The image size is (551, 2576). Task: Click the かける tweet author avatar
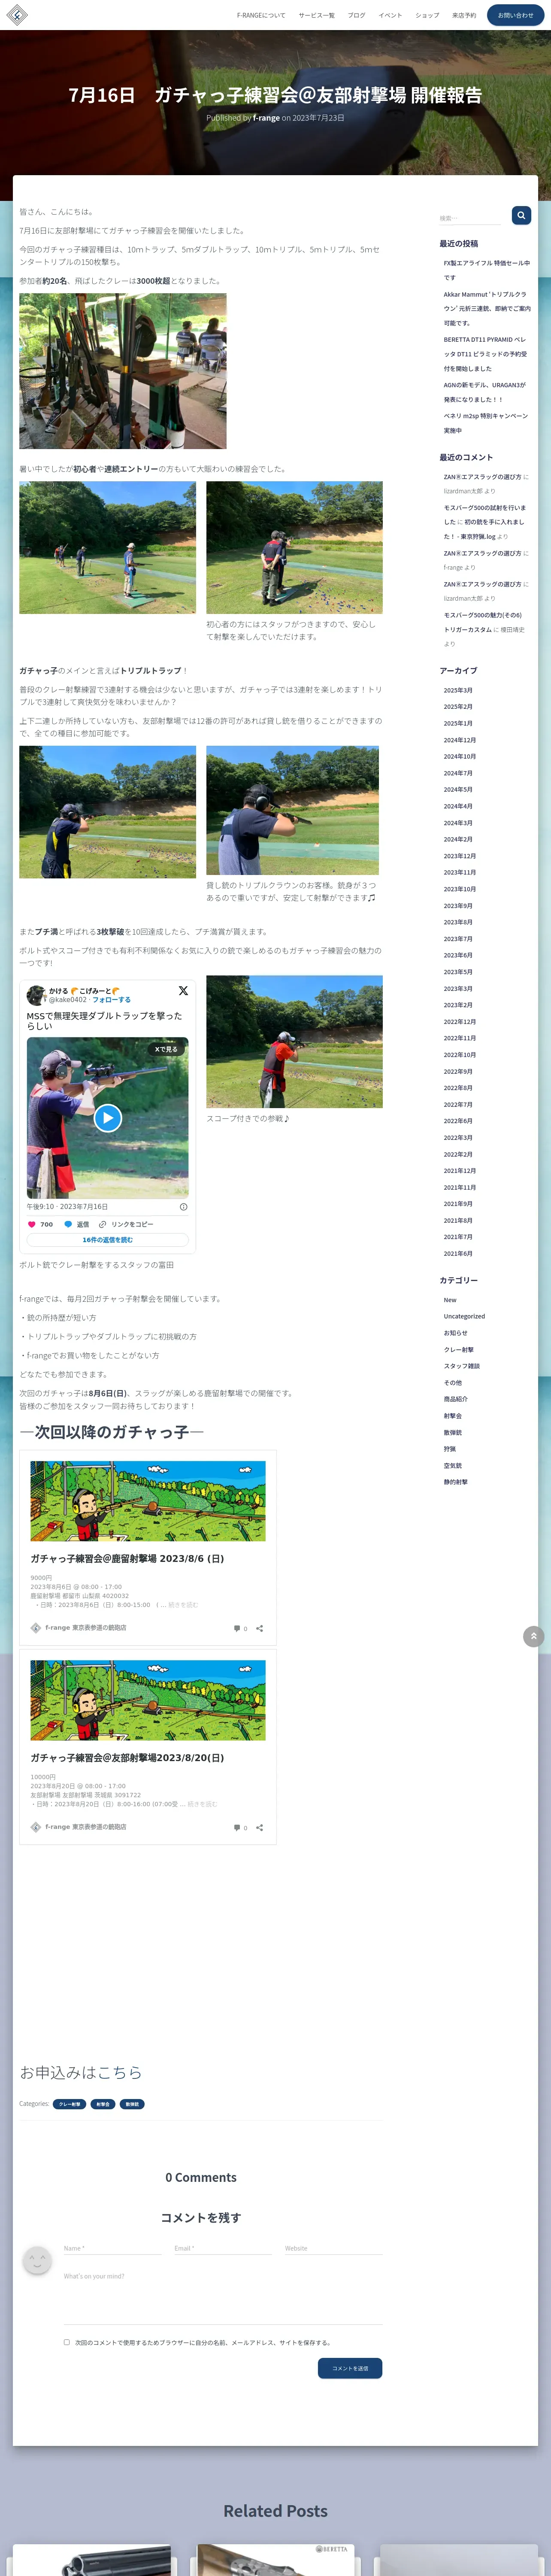click(36, 995)
